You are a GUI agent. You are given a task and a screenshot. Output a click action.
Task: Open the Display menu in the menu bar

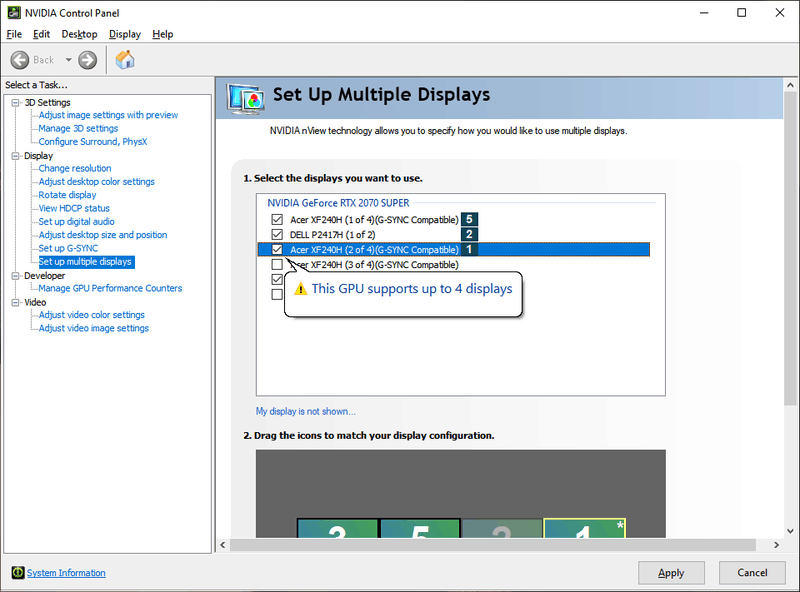[x=125, y=34]
